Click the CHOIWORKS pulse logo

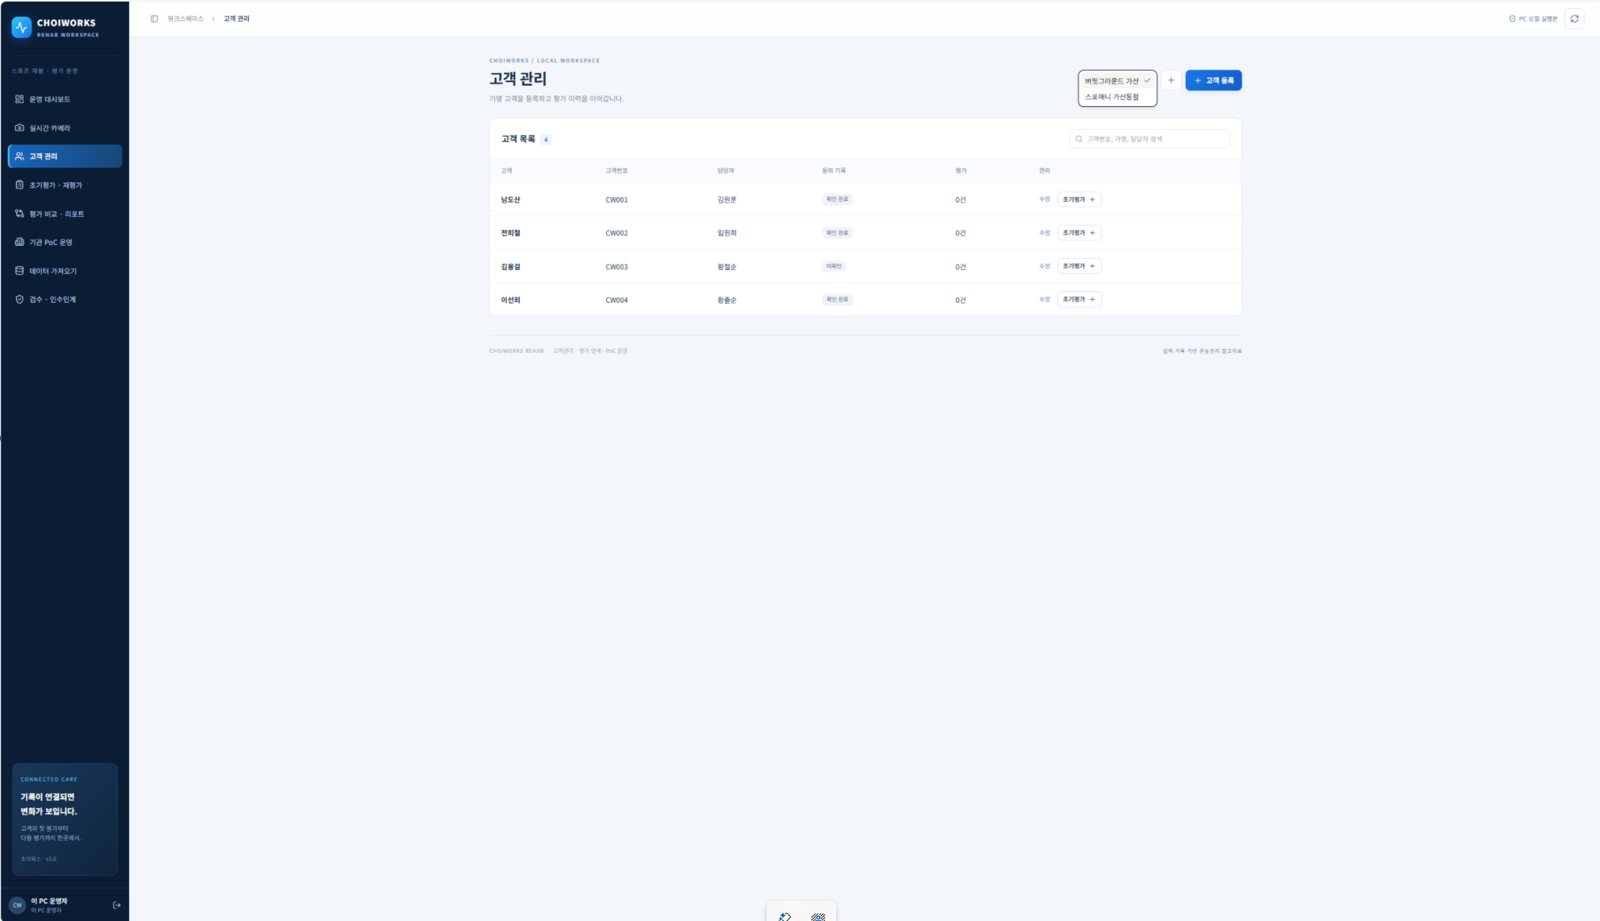click(x=21, y=27)
